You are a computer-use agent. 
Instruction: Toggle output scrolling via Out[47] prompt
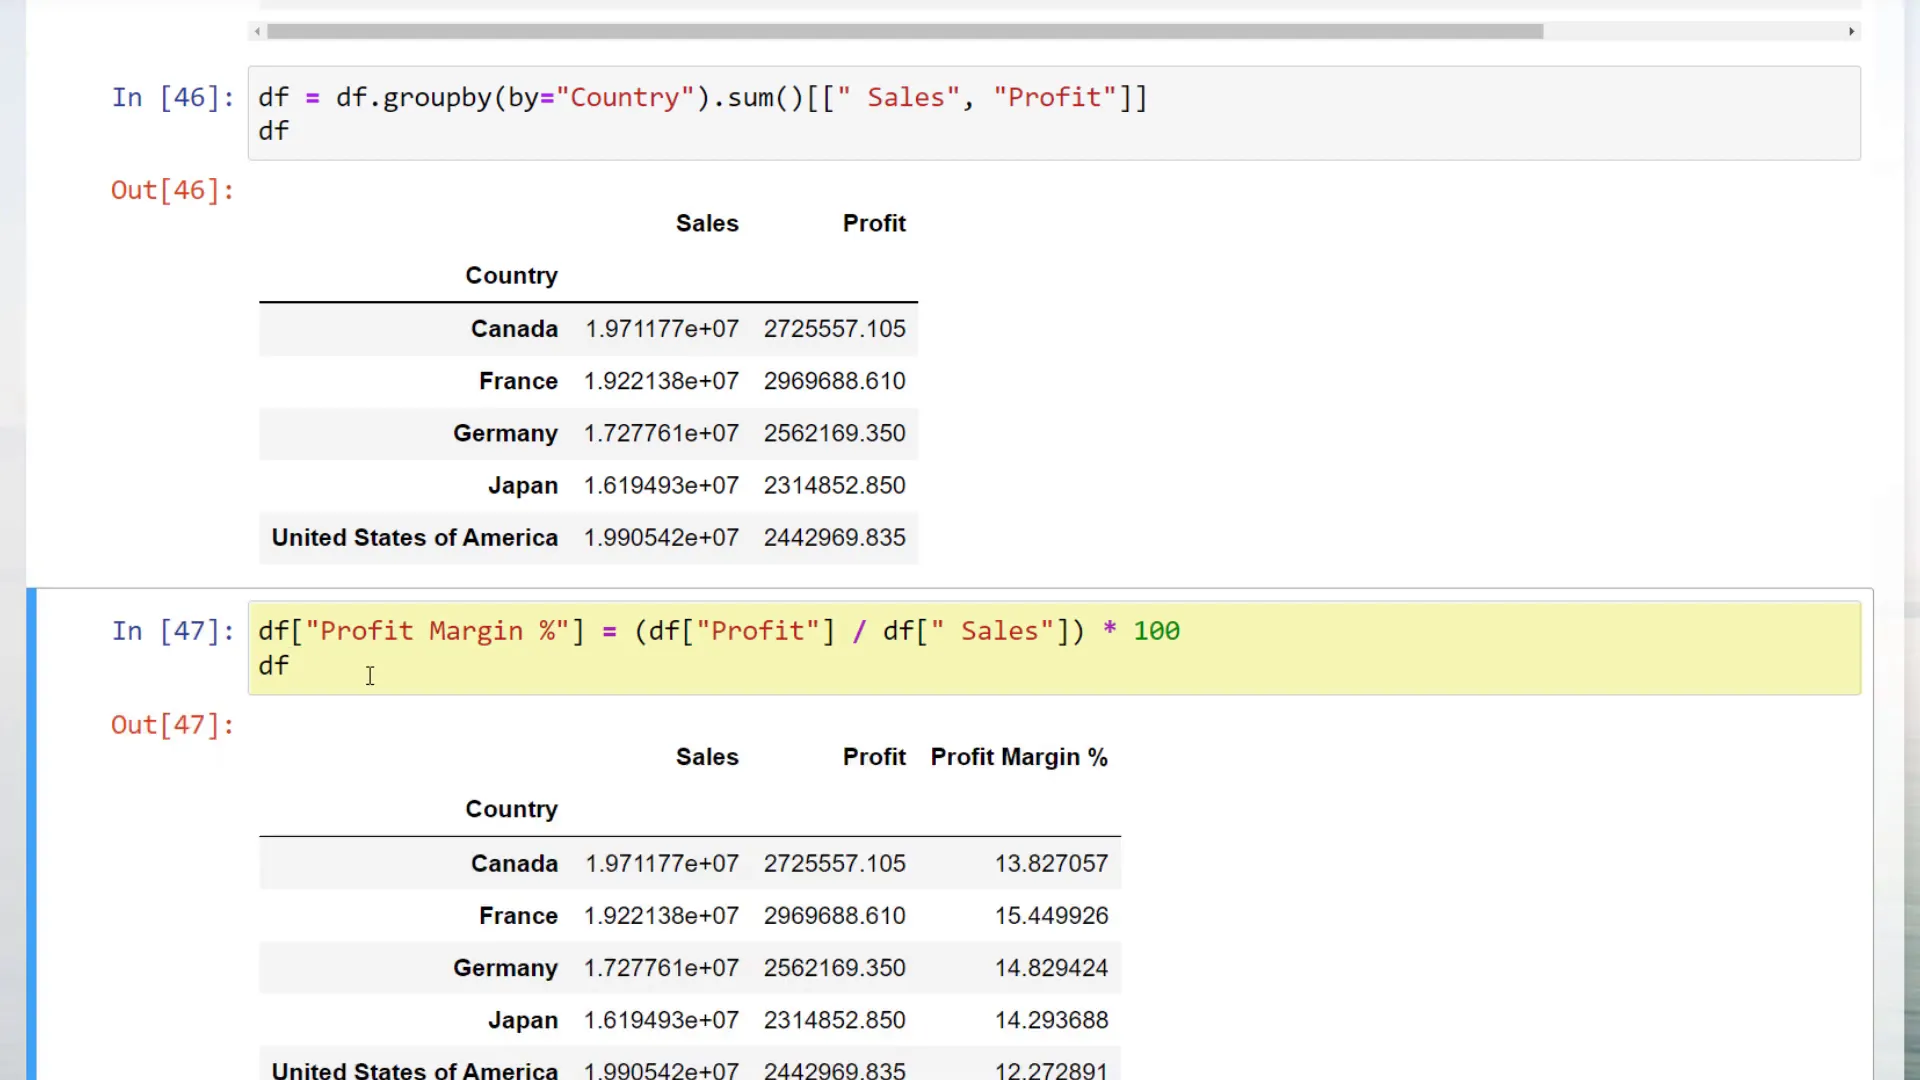click(x=172, y=725)
